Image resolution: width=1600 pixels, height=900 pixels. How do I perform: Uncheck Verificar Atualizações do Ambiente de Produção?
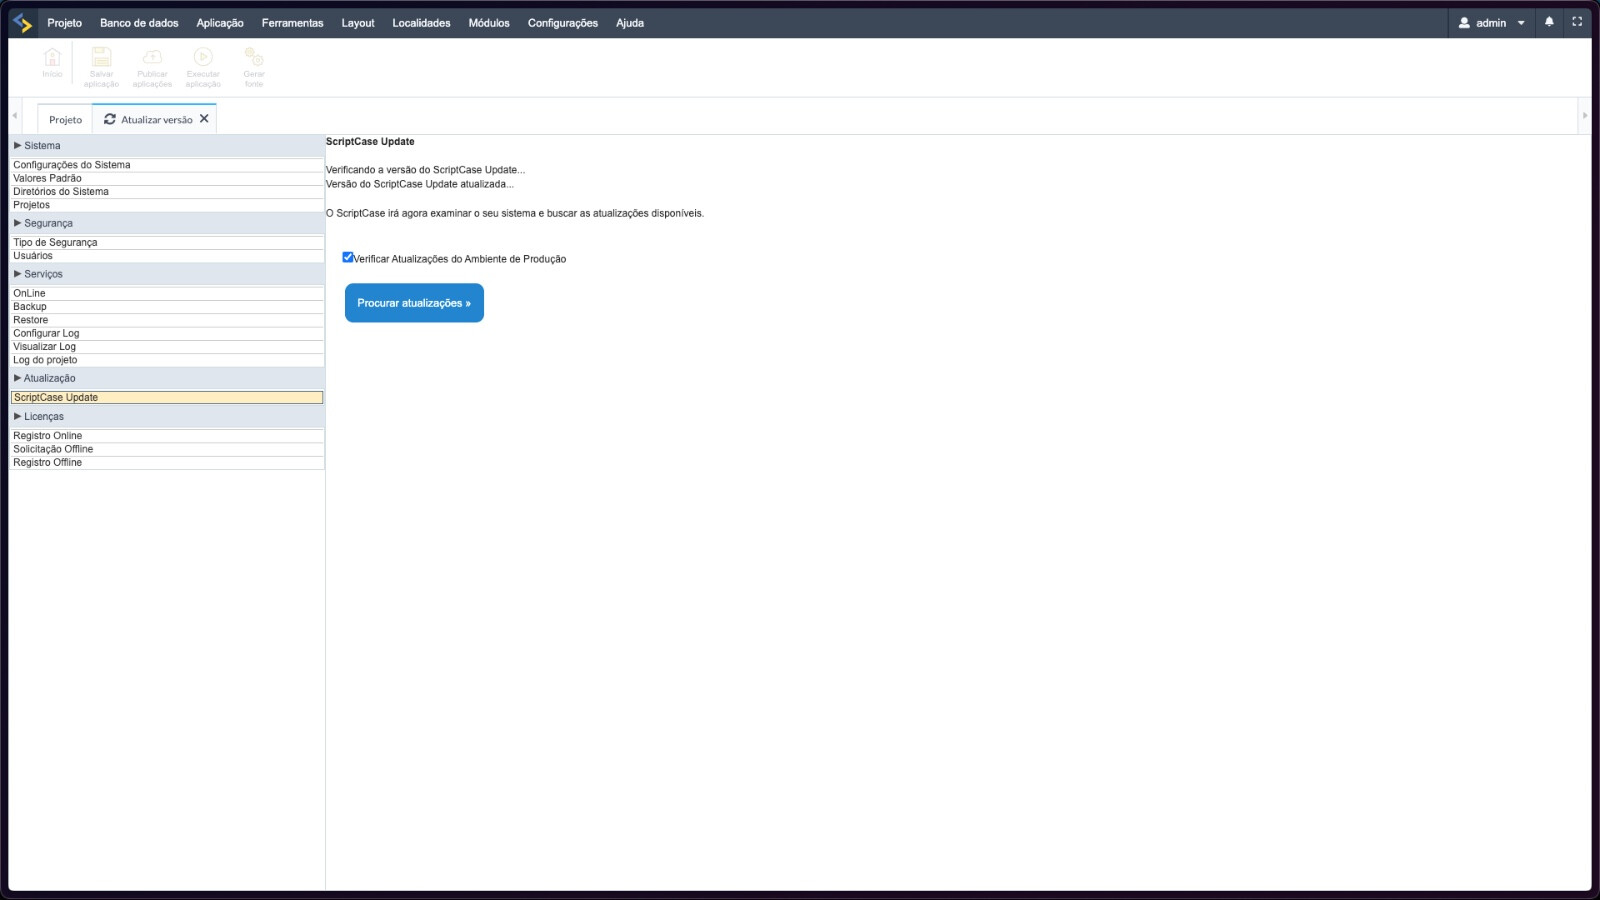click(348, 258)
